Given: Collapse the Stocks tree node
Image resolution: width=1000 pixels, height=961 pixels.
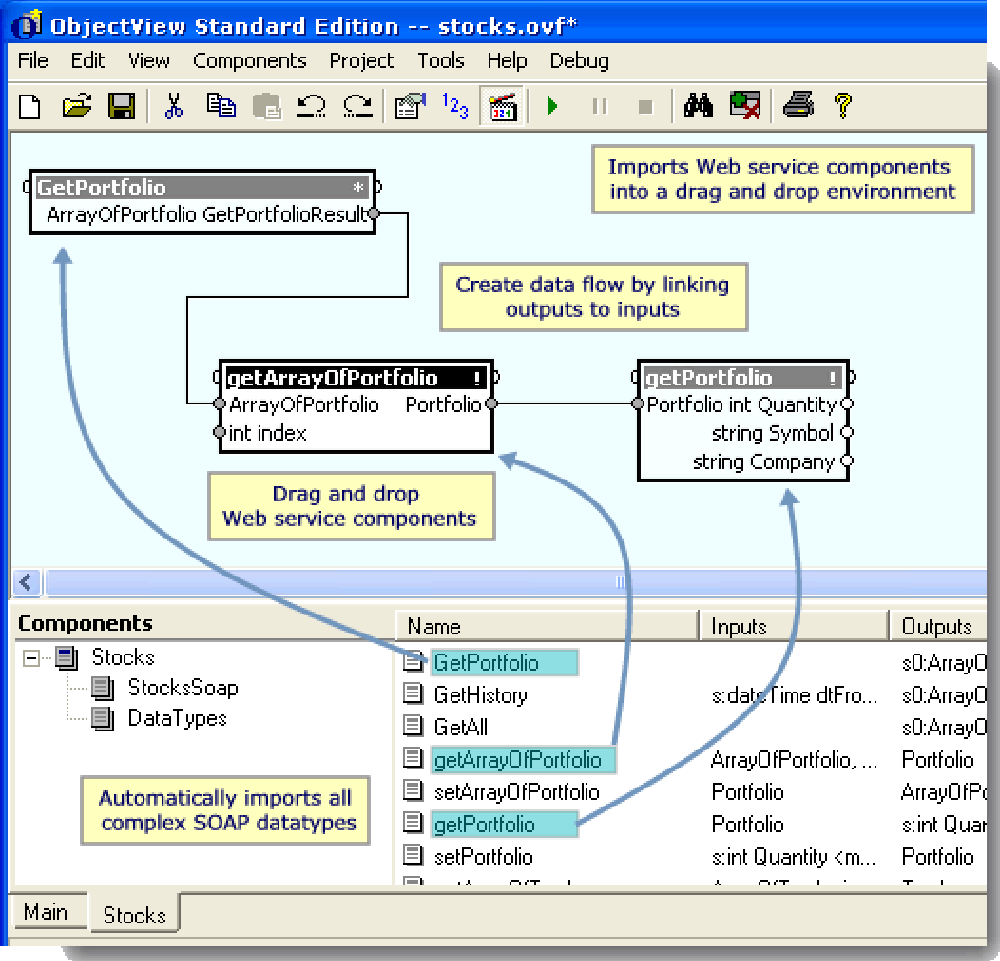Looking at the screenshot, I should click(x=31, y=658).
